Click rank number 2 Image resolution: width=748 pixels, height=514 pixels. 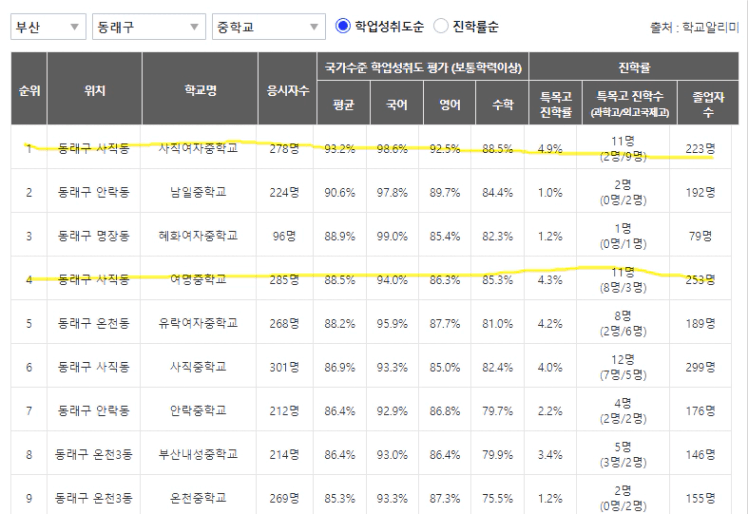[29, 192]
